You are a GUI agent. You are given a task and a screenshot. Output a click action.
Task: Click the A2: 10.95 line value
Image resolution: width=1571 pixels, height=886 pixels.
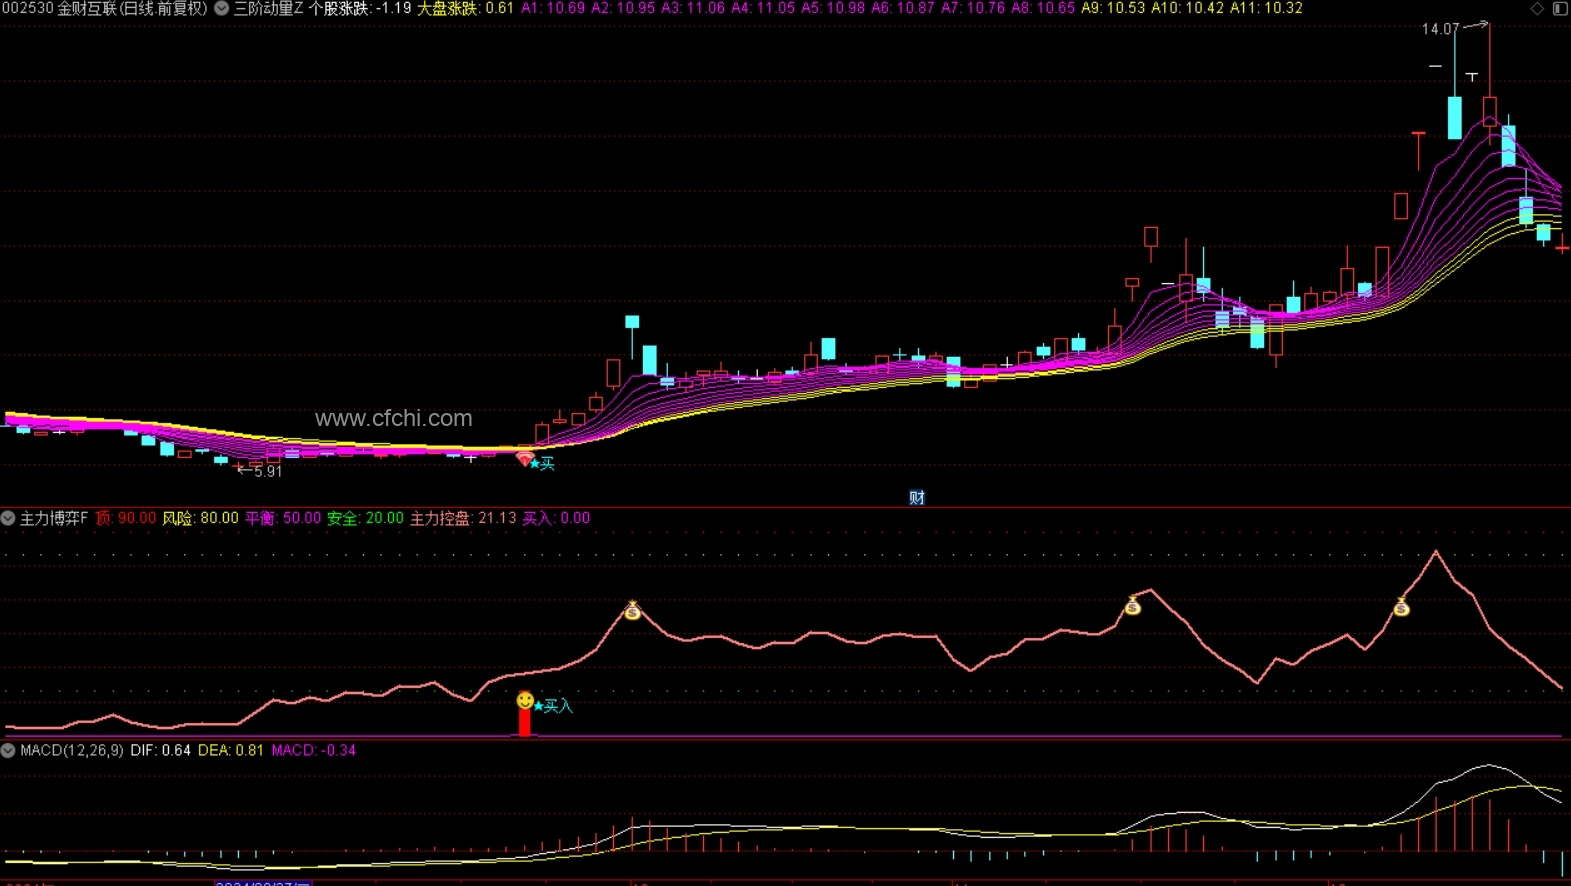(623, 8)
